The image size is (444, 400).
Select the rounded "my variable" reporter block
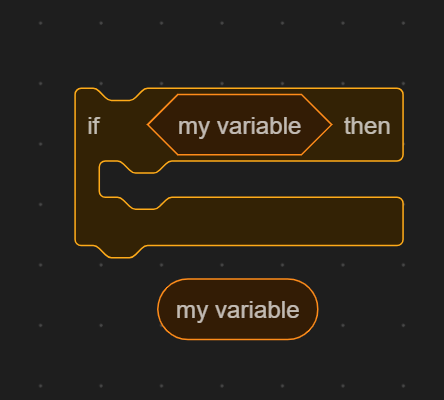coord(238,309)
